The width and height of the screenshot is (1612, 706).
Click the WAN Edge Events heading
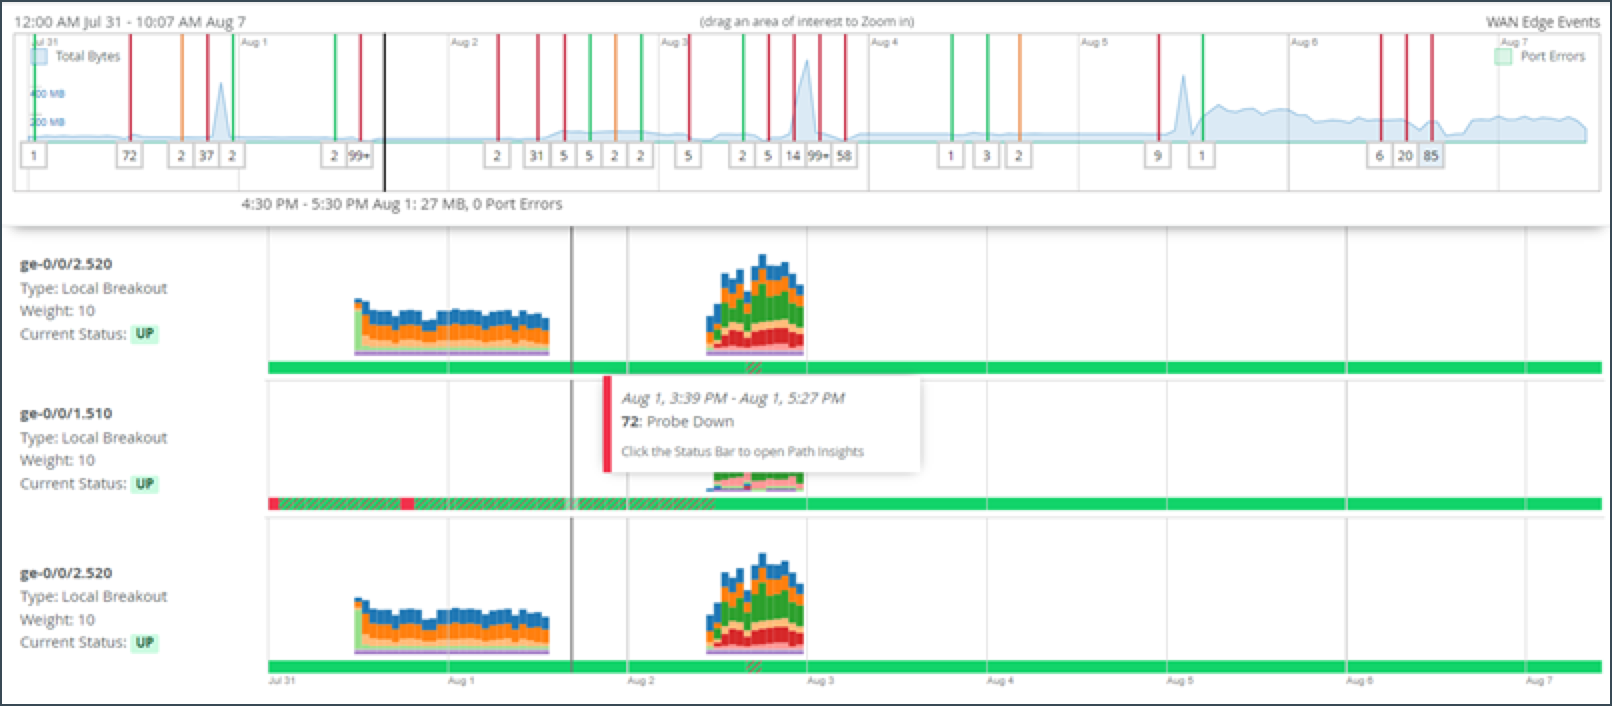[1543, 22]
